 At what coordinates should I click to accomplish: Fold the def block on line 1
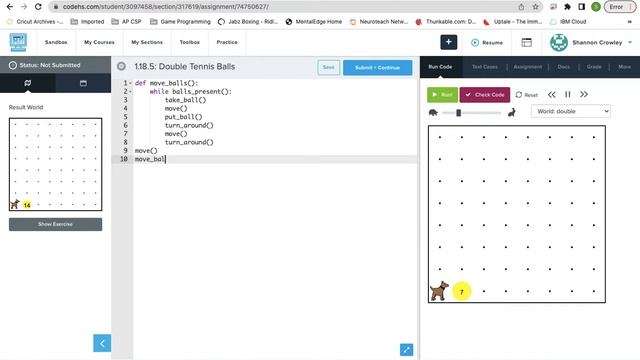[x=131, y=83]
